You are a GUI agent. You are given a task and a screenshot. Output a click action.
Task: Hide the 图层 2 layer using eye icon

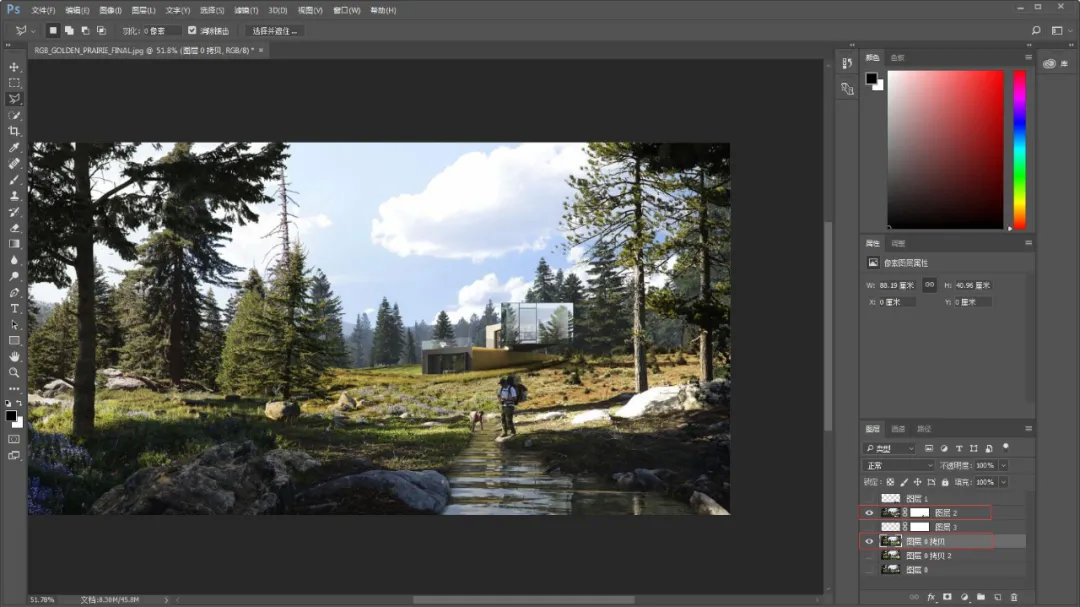869,512
